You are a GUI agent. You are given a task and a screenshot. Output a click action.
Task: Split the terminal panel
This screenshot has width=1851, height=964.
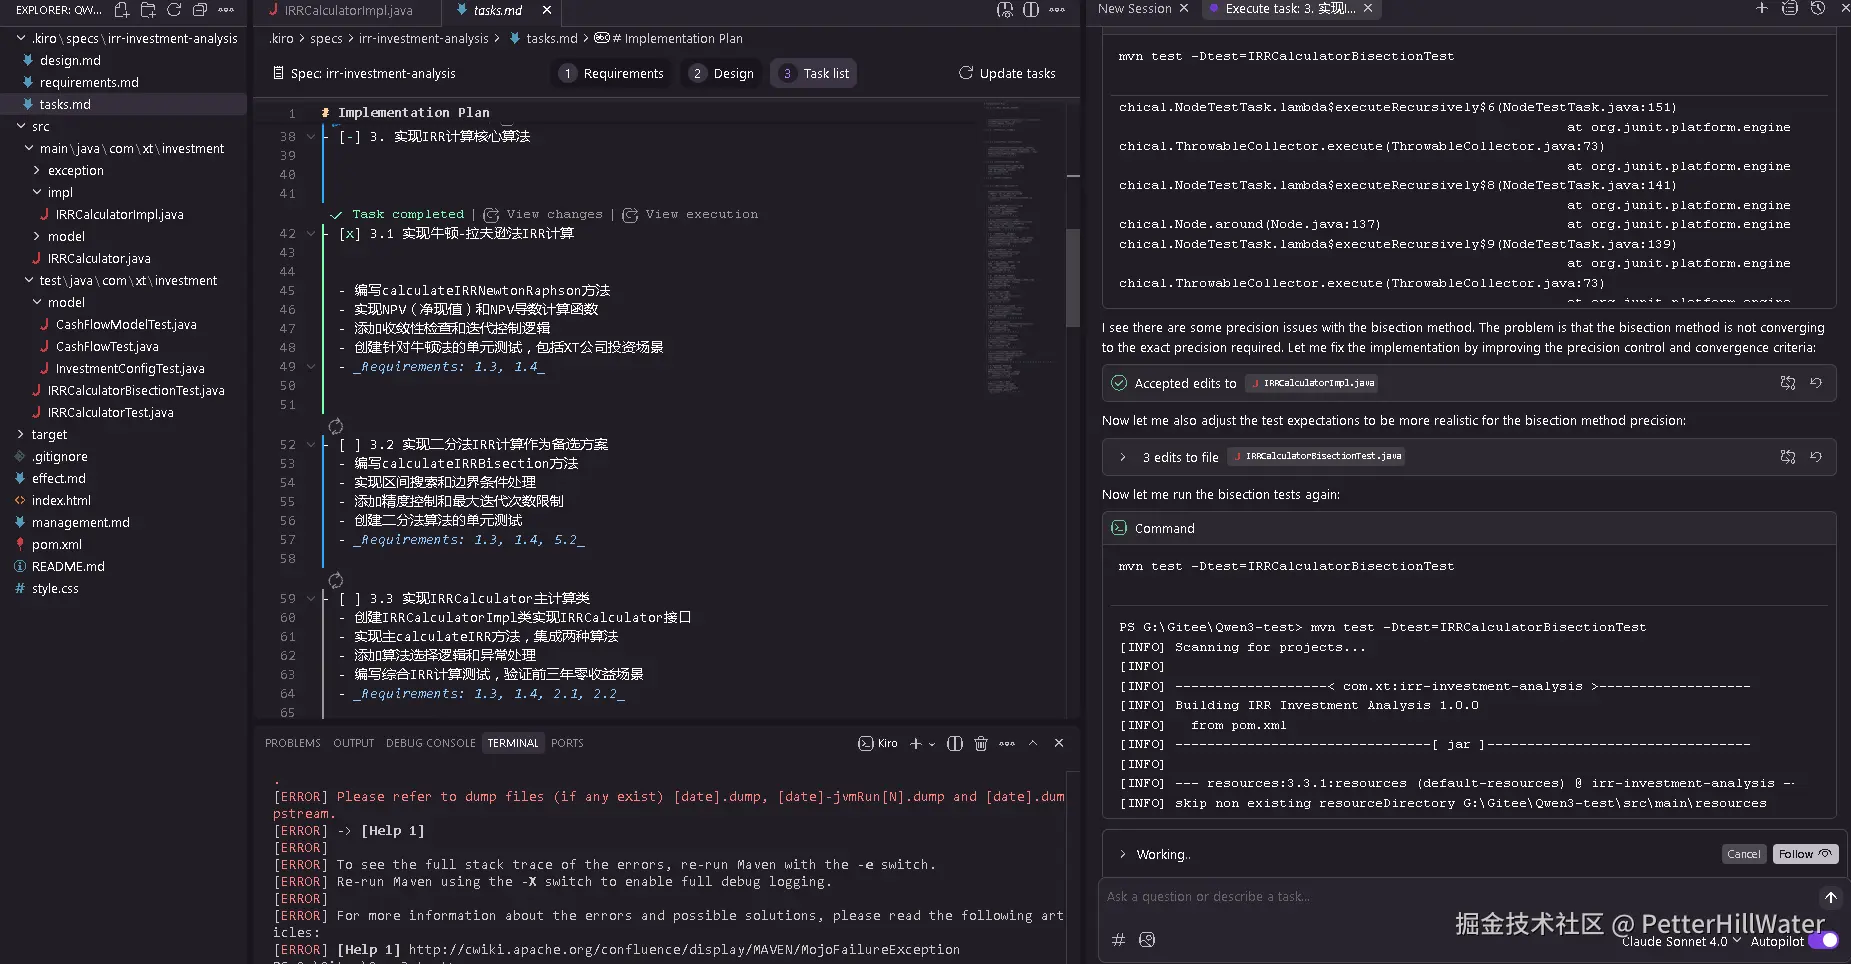pyautogui.click(x=955, y=743)
